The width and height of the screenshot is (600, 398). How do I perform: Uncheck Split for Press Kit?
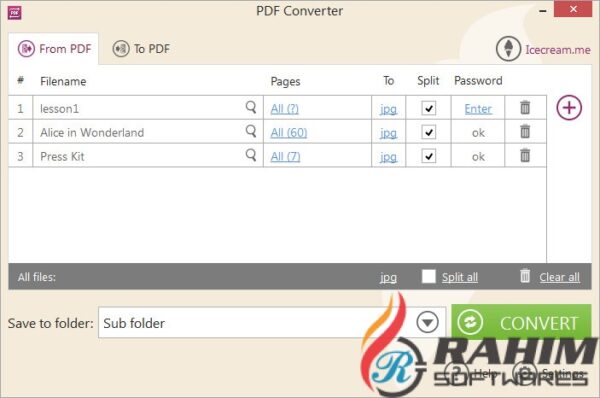click(x=429, y=156)
